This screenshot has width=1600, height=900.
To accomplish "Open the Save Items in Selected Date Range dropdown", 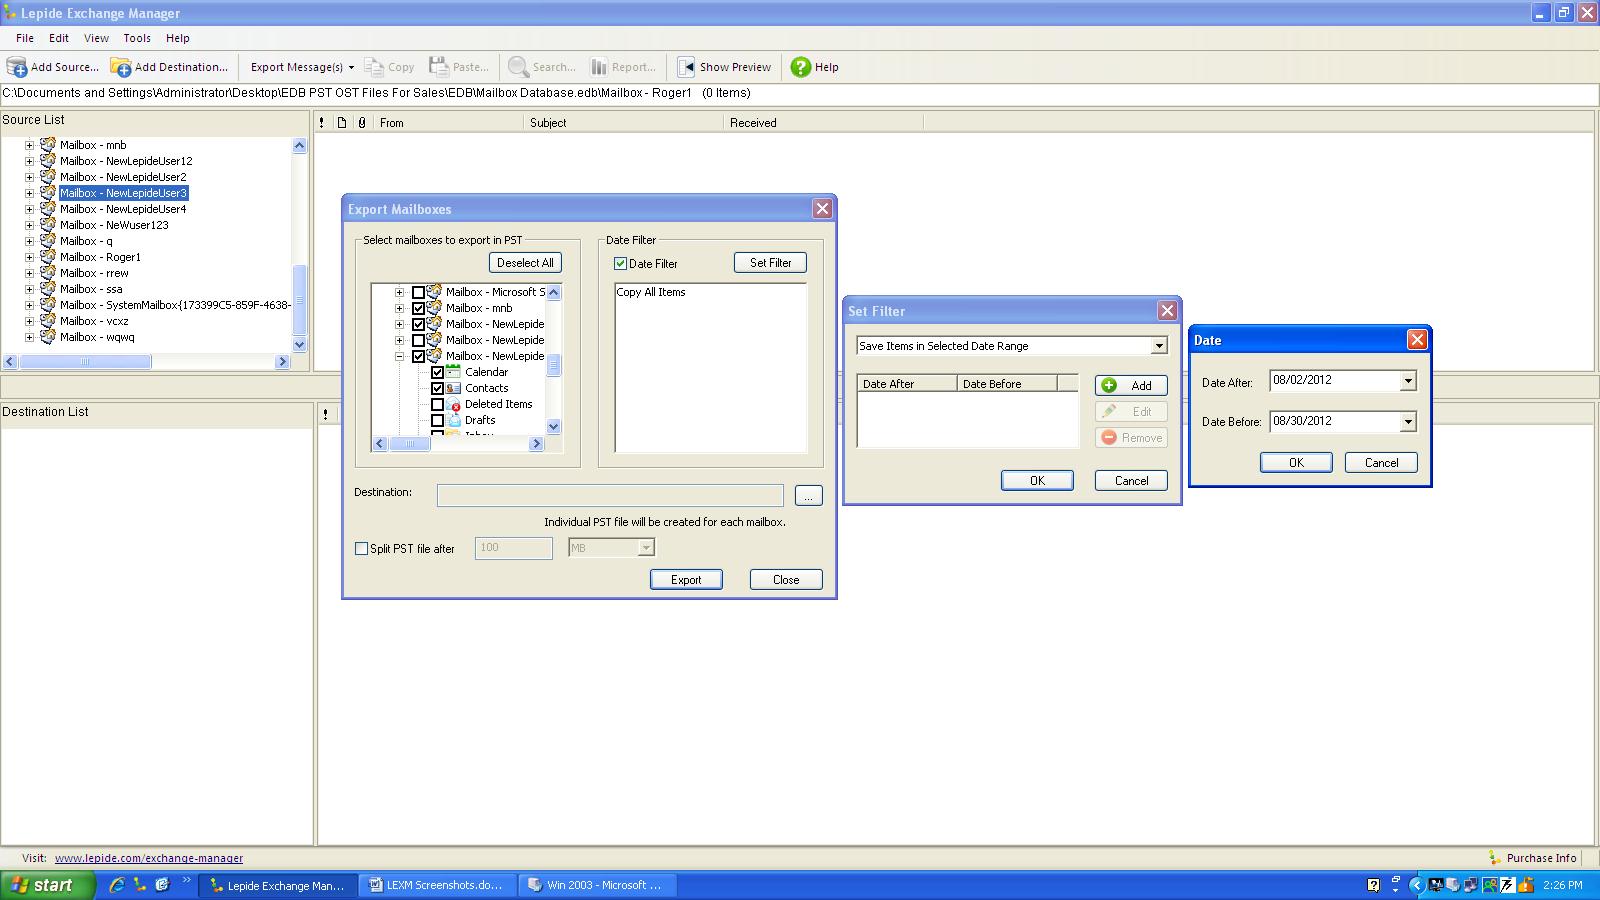I will pos(1159,346).
